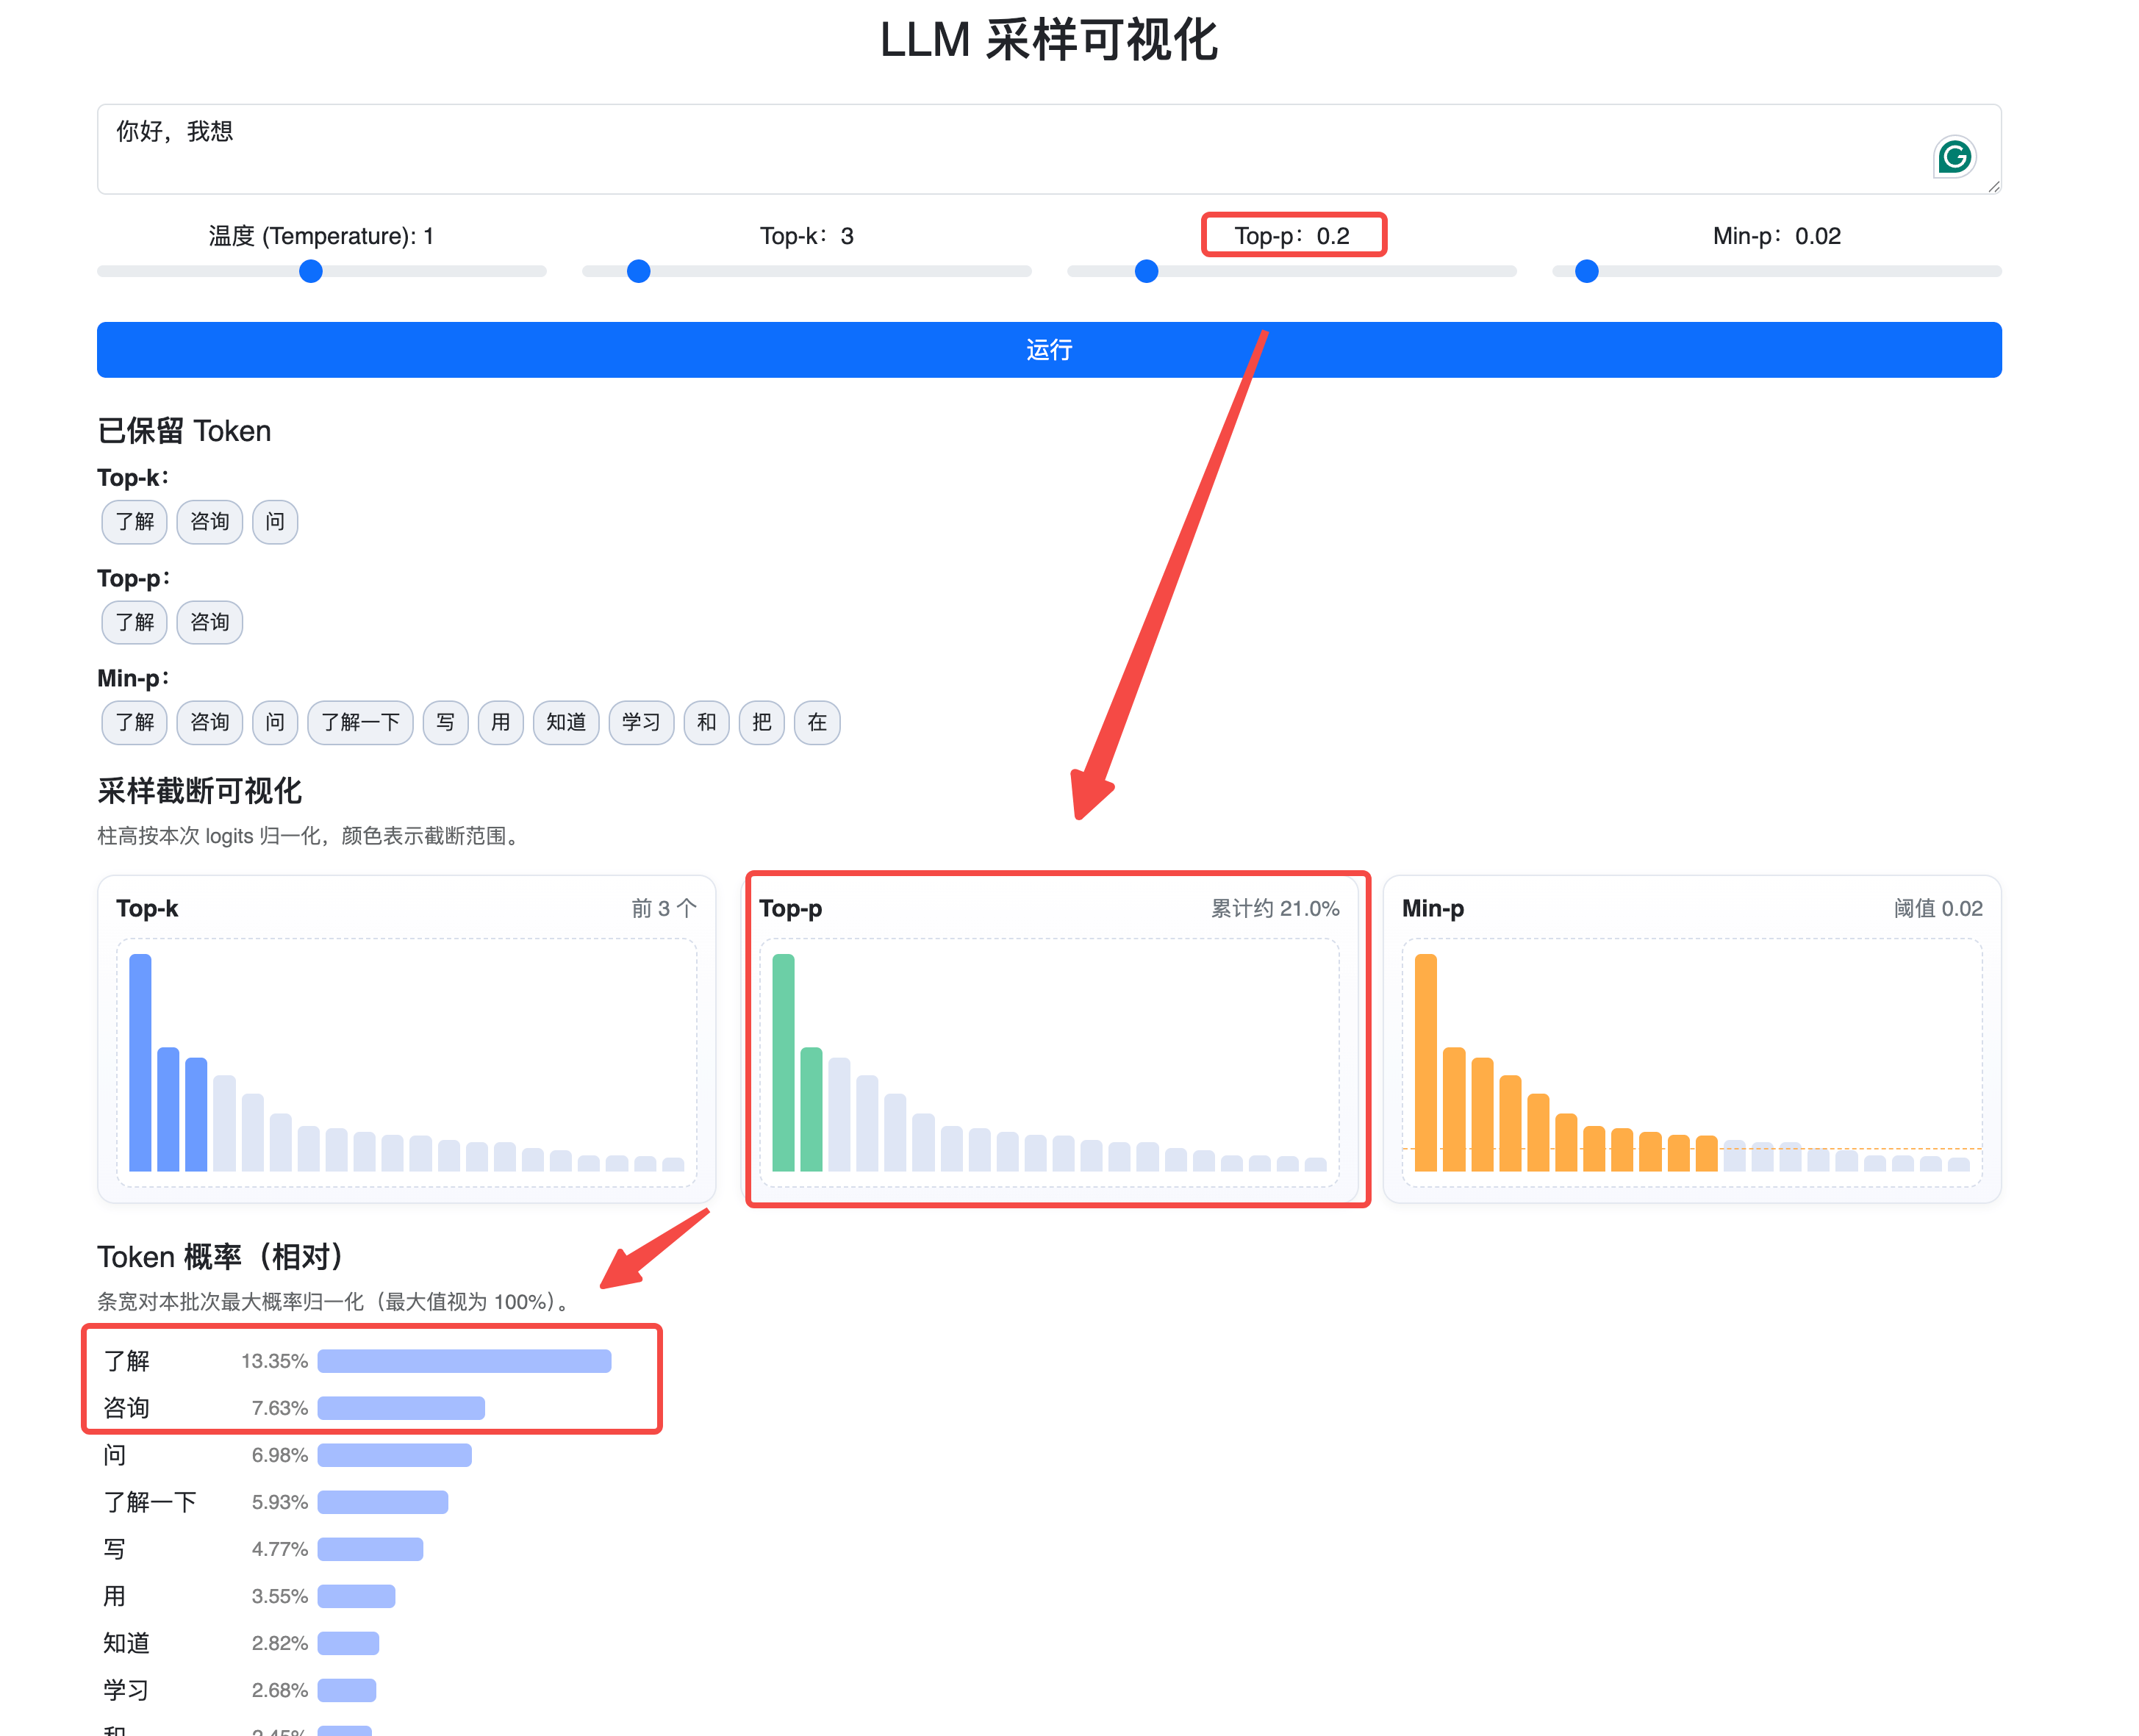Click the tallest orange bar in Min-p chart

(1425, 1061)
